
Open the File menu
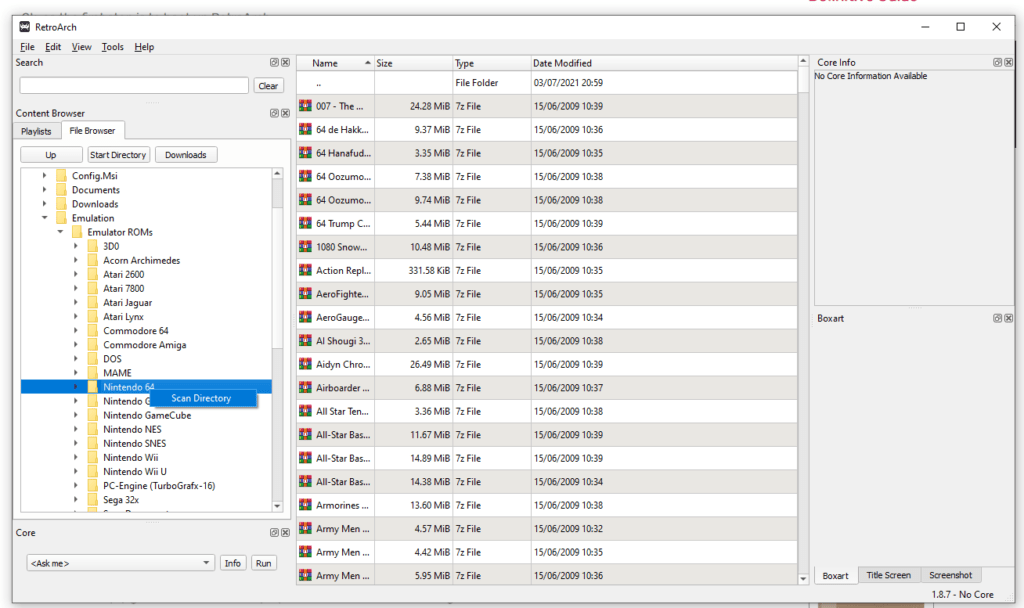click(x=27, y=47)
